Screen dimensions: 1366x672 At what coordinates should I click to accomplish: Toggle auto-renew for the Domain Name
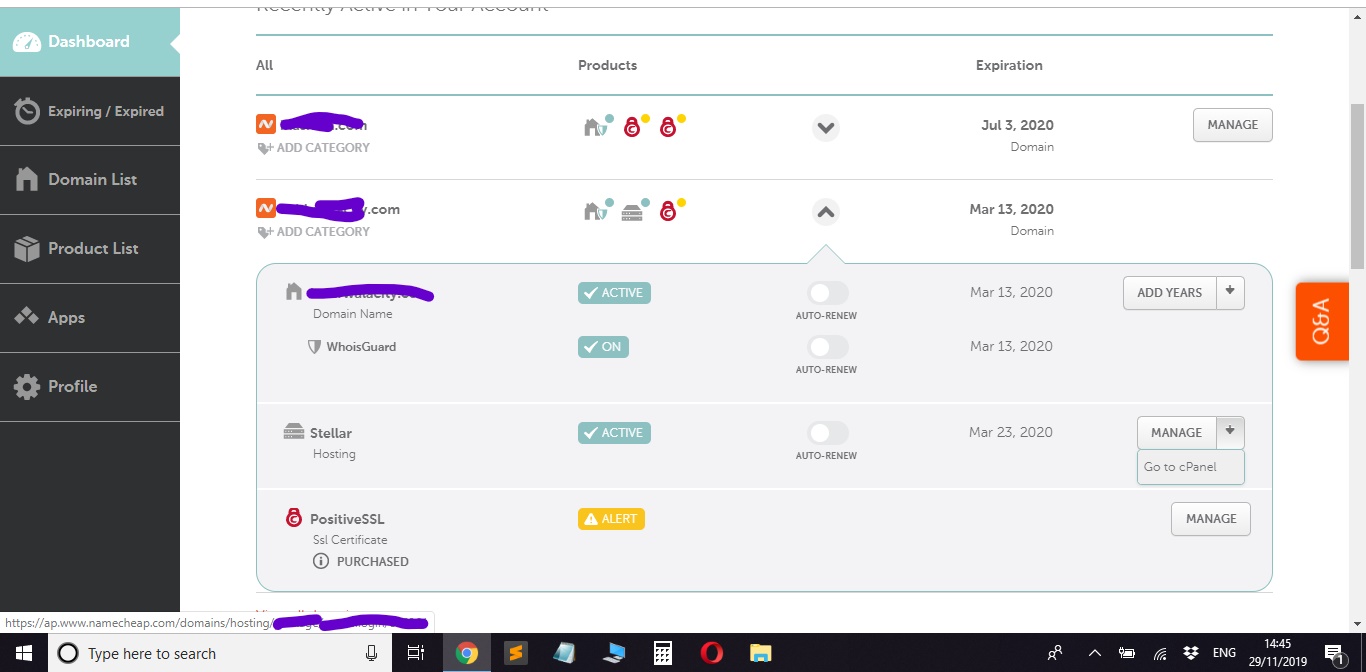click(x=827, y=293)
